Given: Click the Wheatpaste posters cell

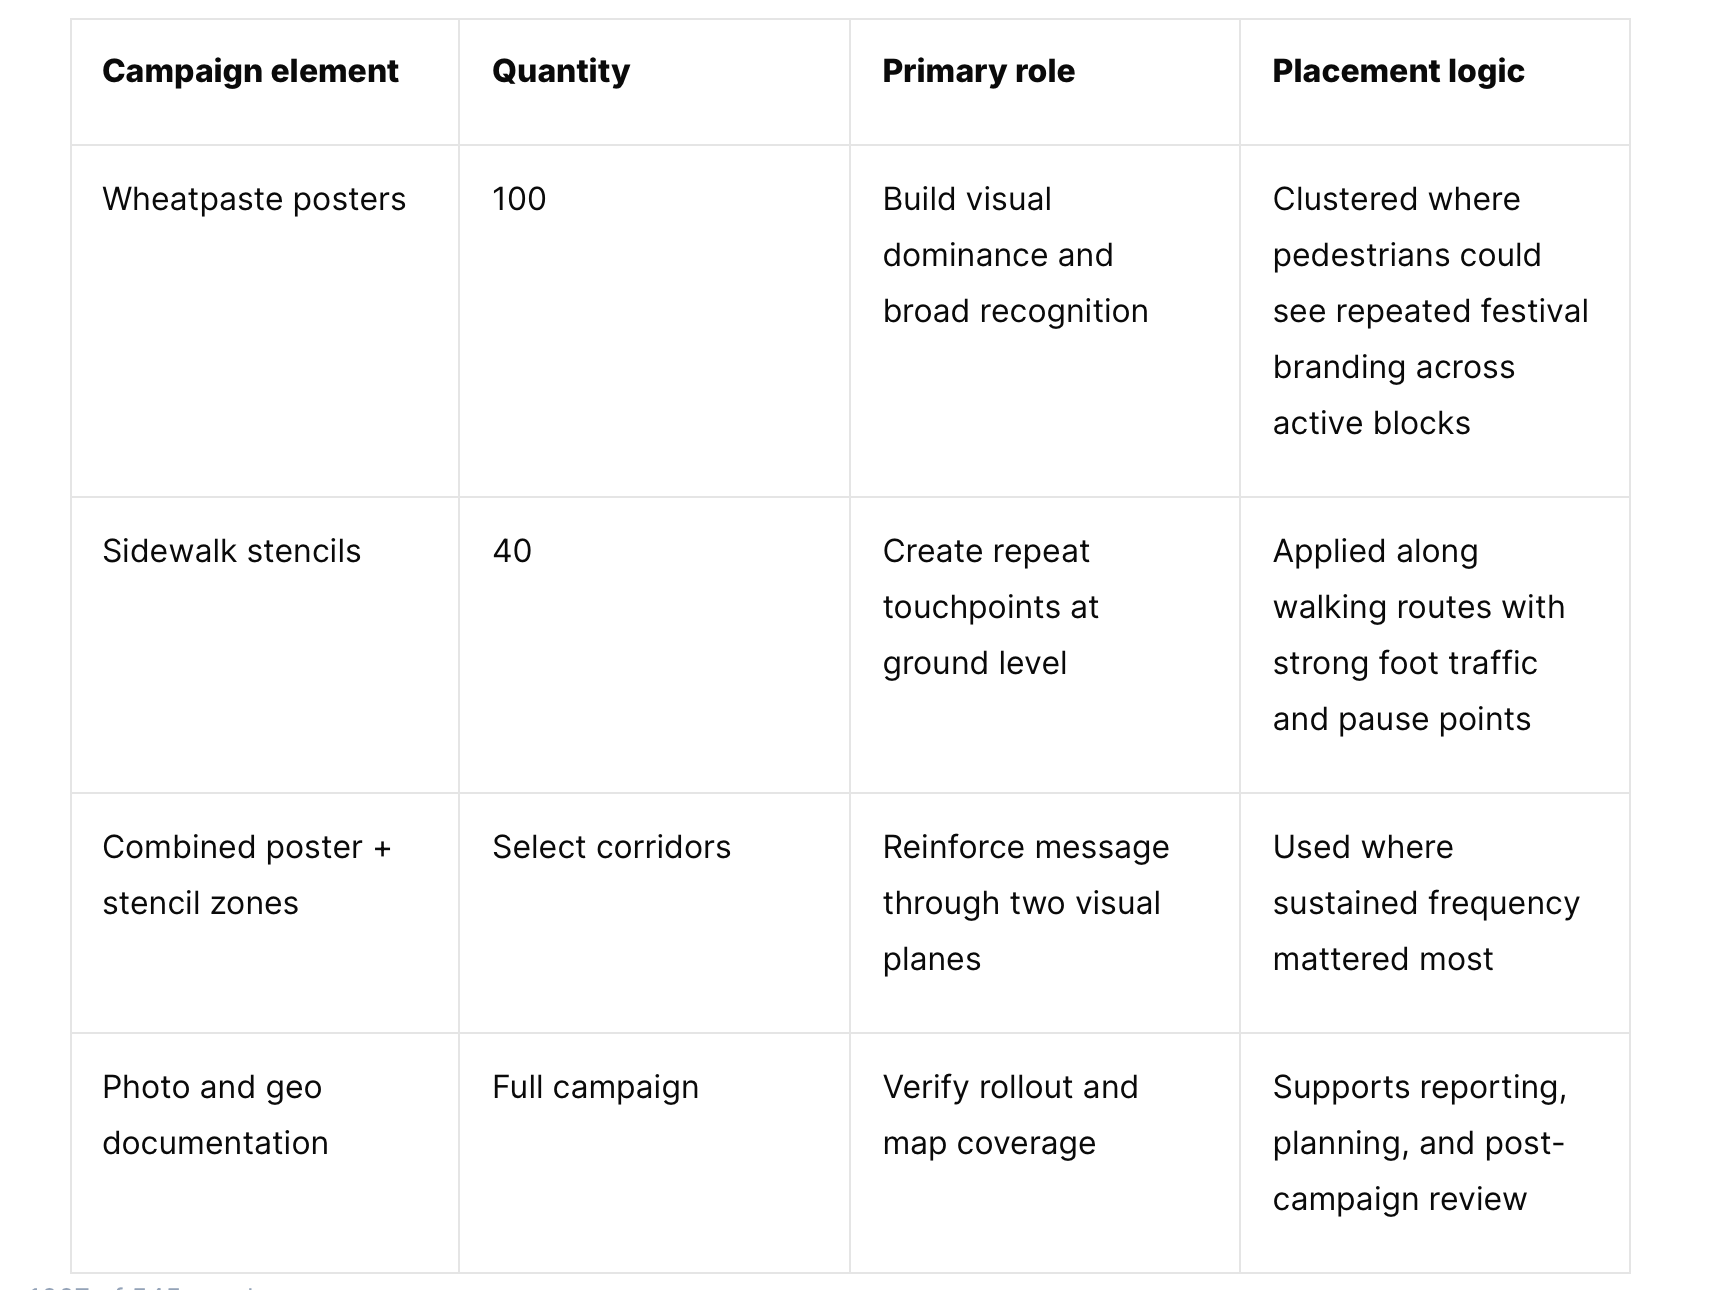Looking at the screenshot, I should point(265,321).
